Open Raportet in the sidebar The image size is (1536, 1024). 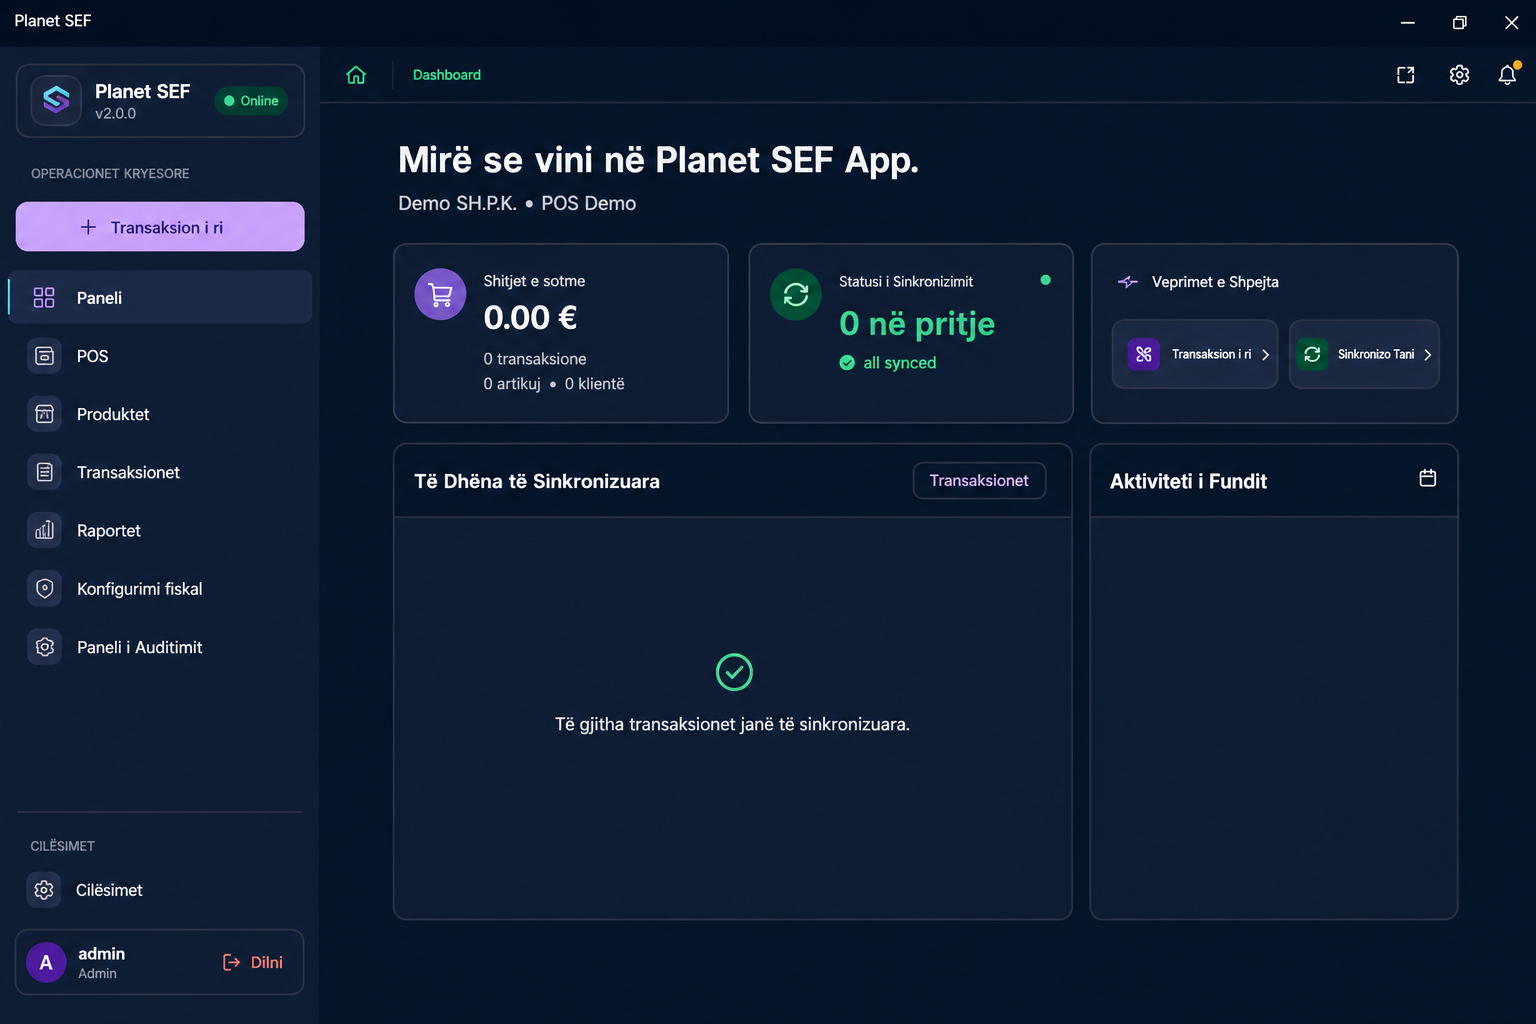tap(160, 530)
